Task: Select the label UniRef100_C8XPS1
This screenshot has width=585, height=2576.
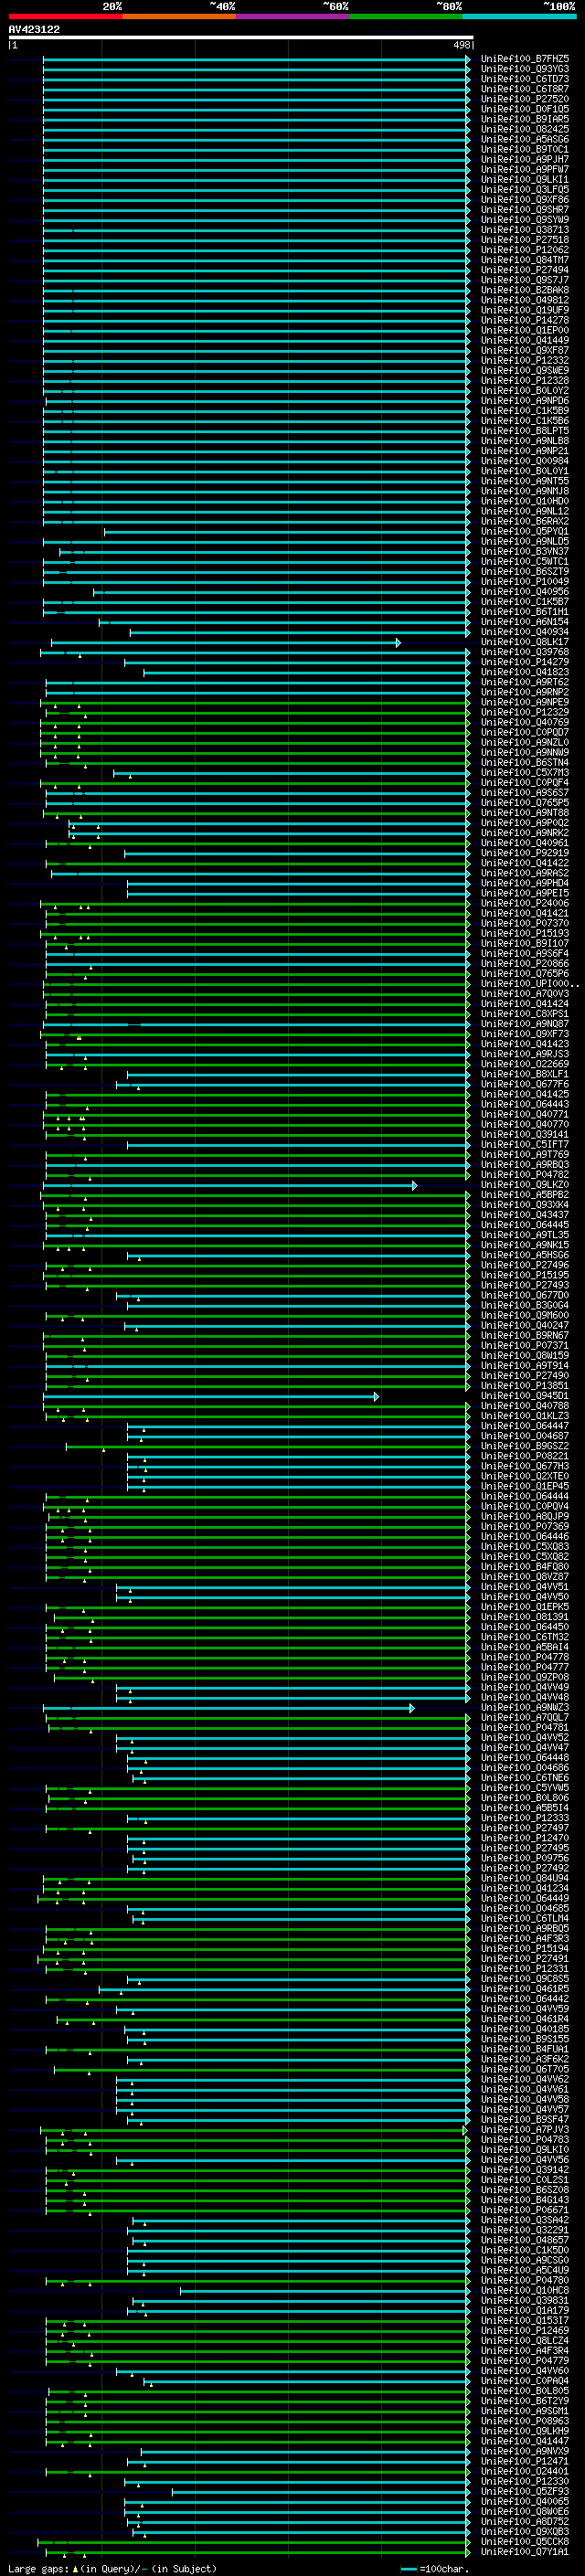Action: pyautogui.click(x=525, y=1013)
